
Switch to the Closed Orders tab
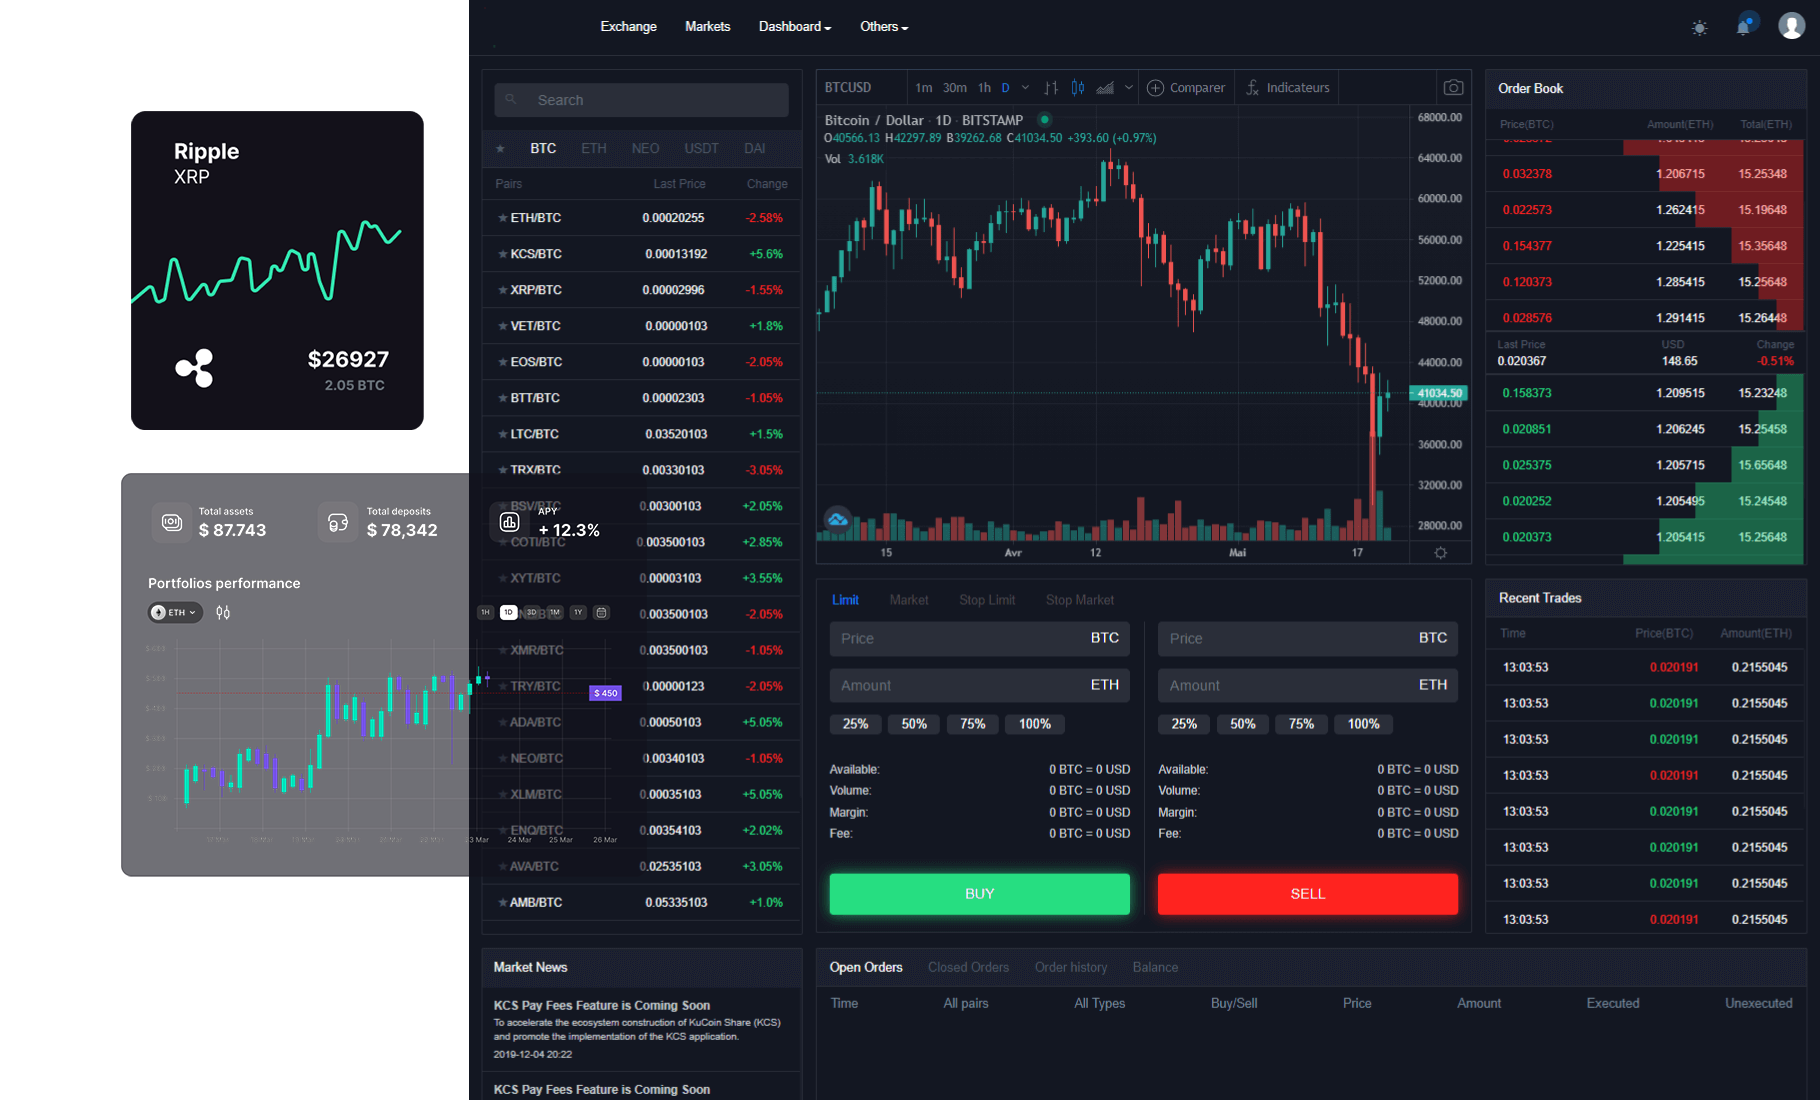click(x=968, y=967)
